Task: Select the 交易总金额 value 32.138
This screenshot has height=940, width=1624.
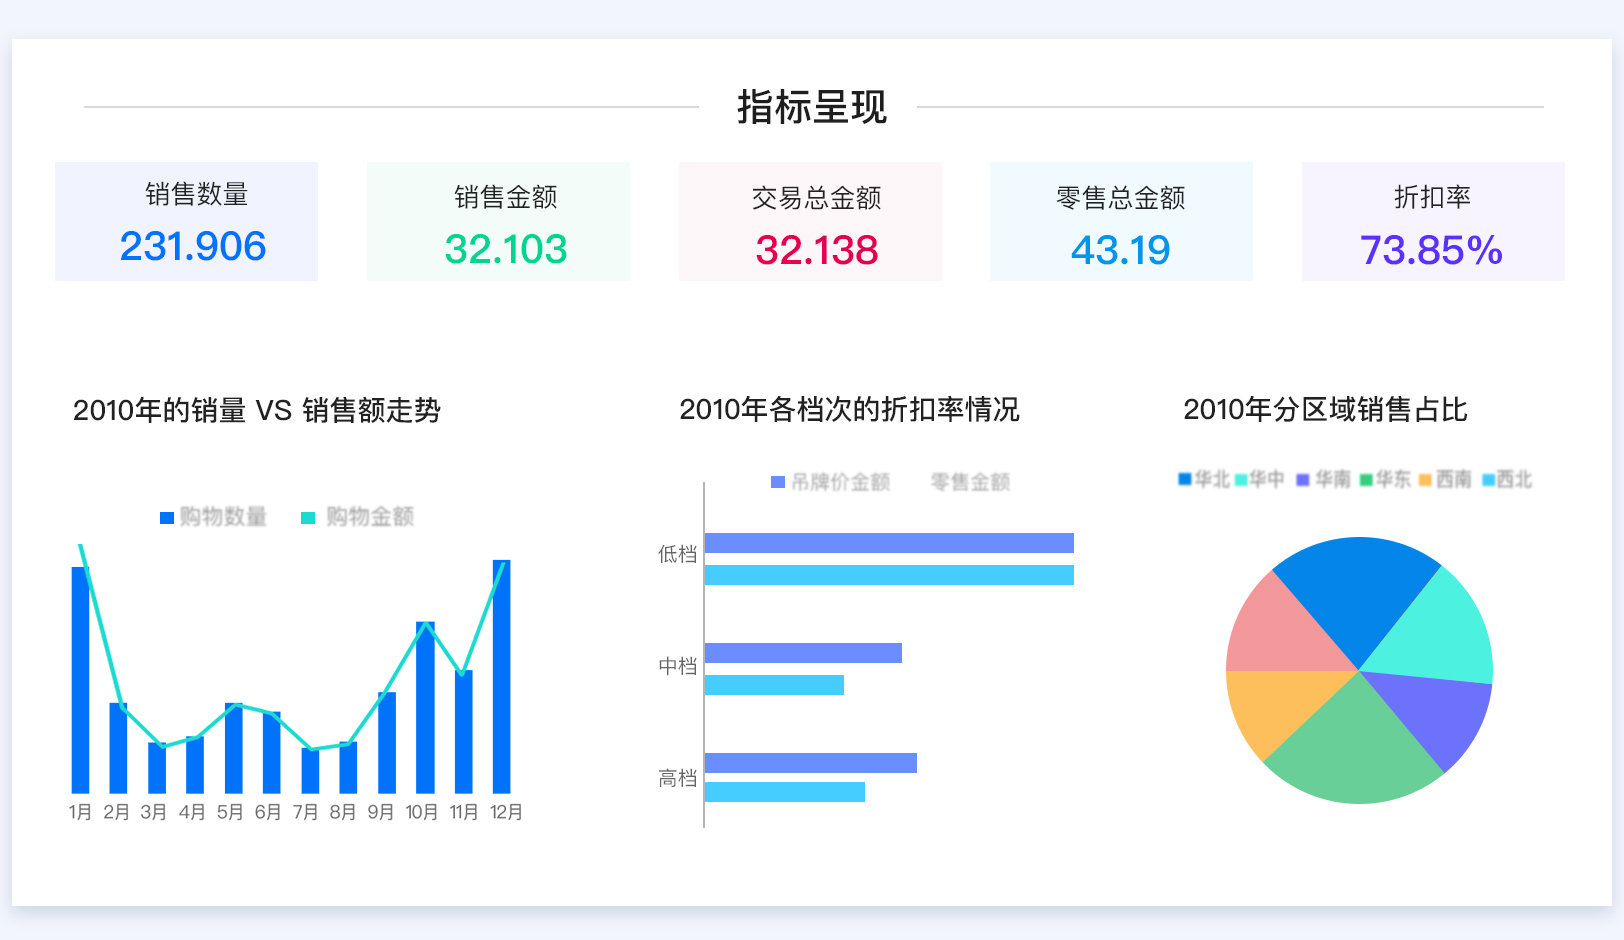Action: click(x=817, y=250)
